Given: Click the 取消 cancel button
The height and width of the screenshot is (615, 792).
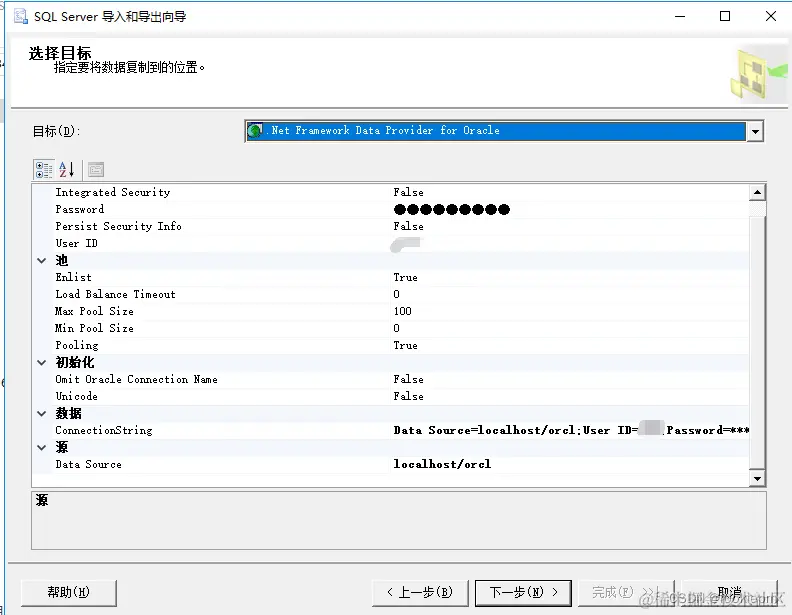Looking at the screenshot, I should pos(729,592).
